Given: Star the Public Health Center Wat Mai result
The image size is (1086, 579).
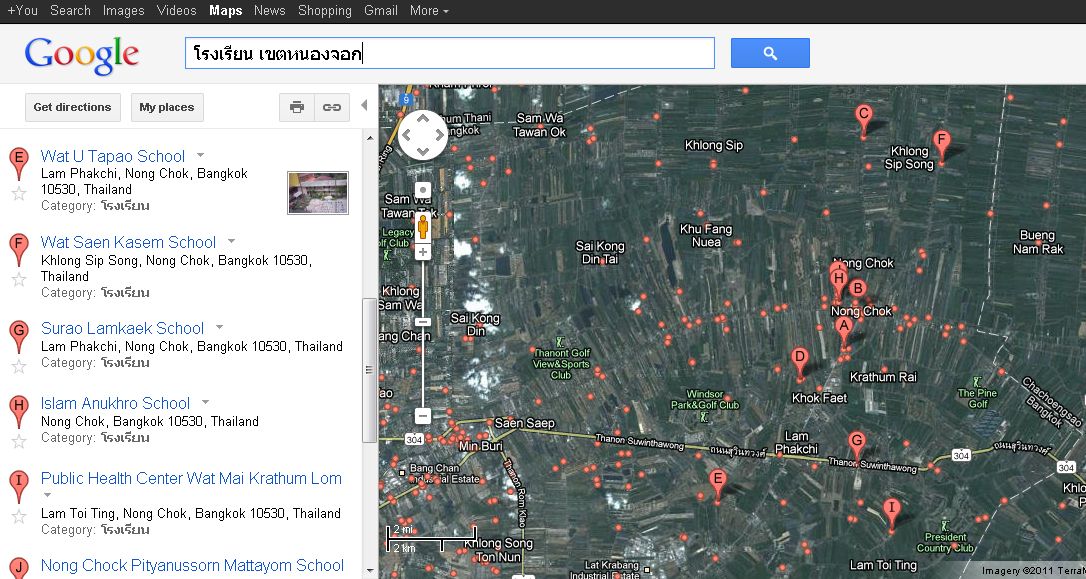Looking at the screenshot, I should (x=19, y=516).
